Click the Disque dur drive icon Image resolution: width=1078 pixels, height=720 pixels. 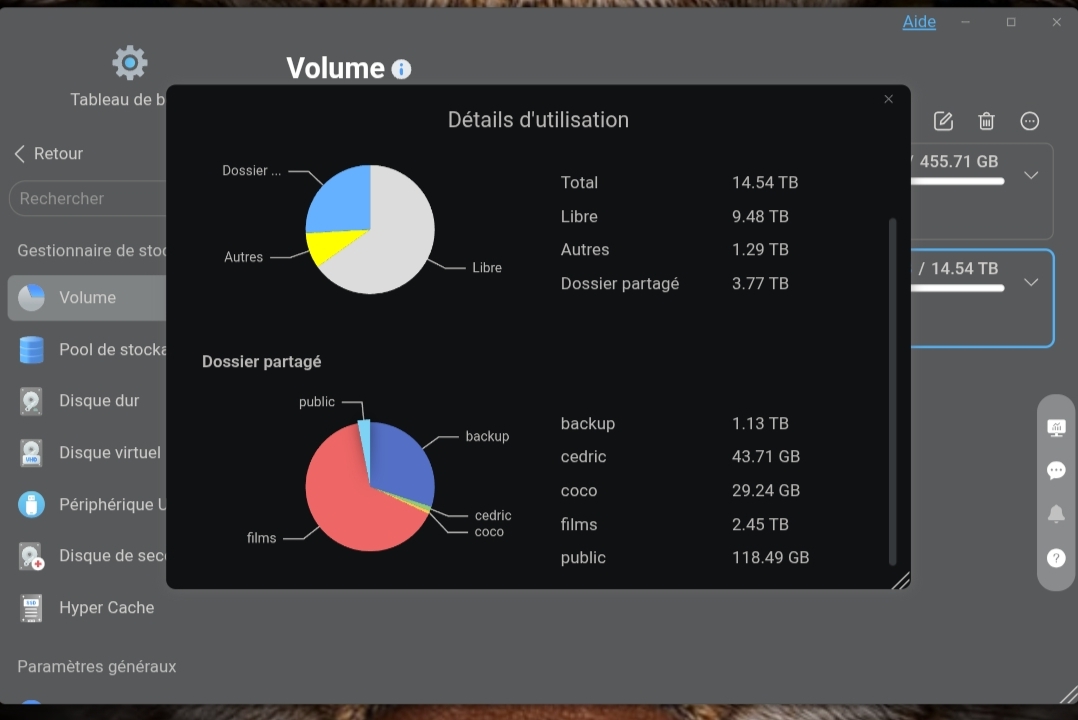(31, 401)
